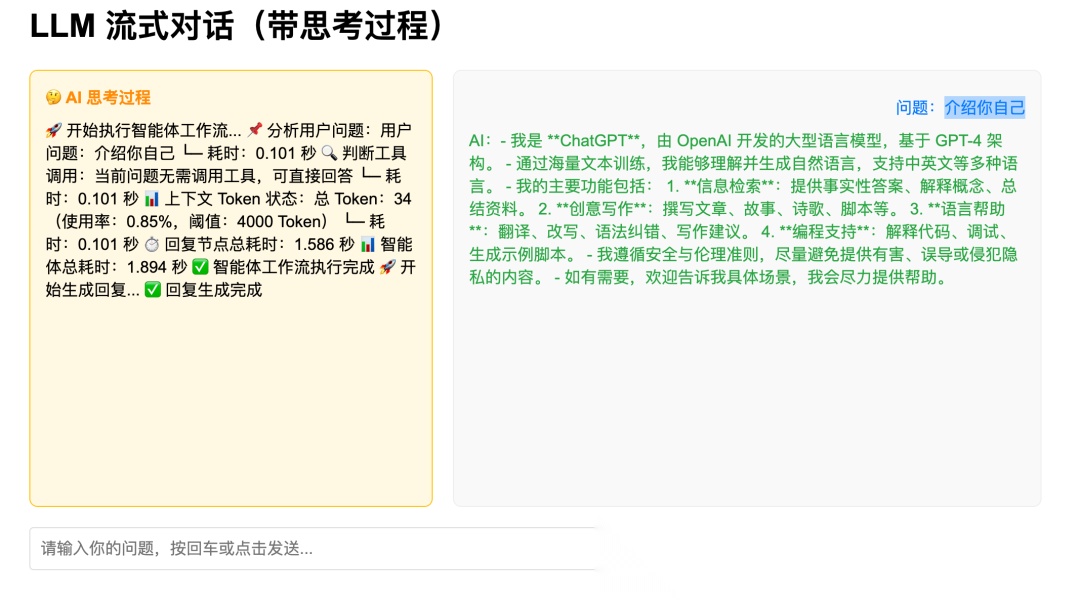The width and height of the screenshot is (1080, 600).
Task: Click the rocket emoji before 开始生成回复
Action: coord(387,267)
